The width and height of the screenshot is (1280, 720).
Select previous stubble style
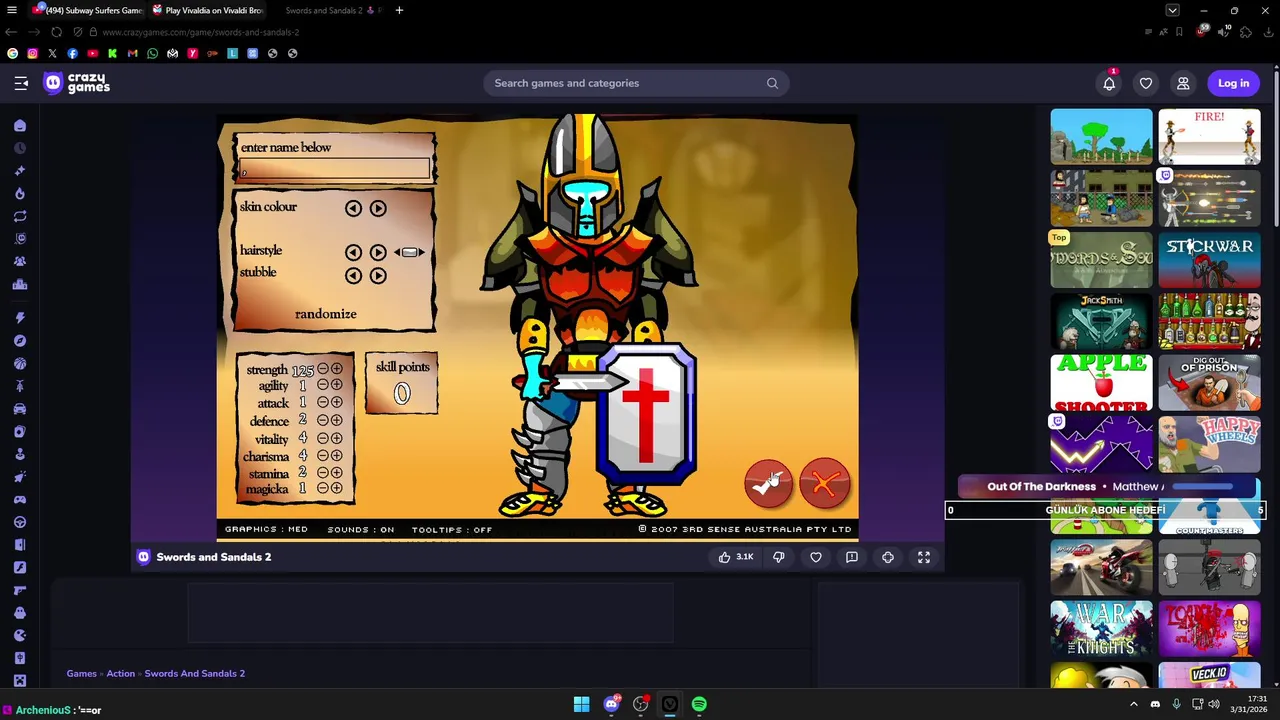(x=353, y=275)
